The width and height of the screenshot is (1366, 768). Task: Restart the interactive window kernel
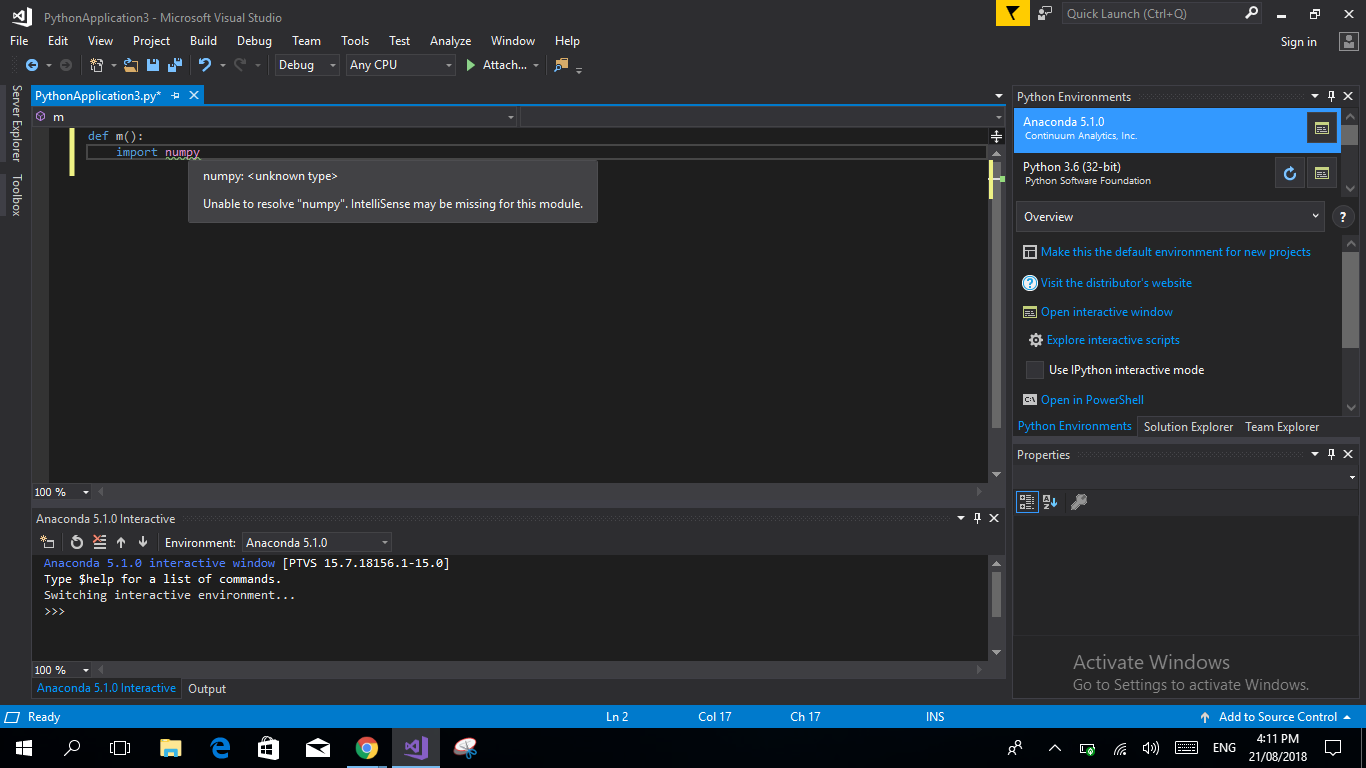[x=76, y=541]
